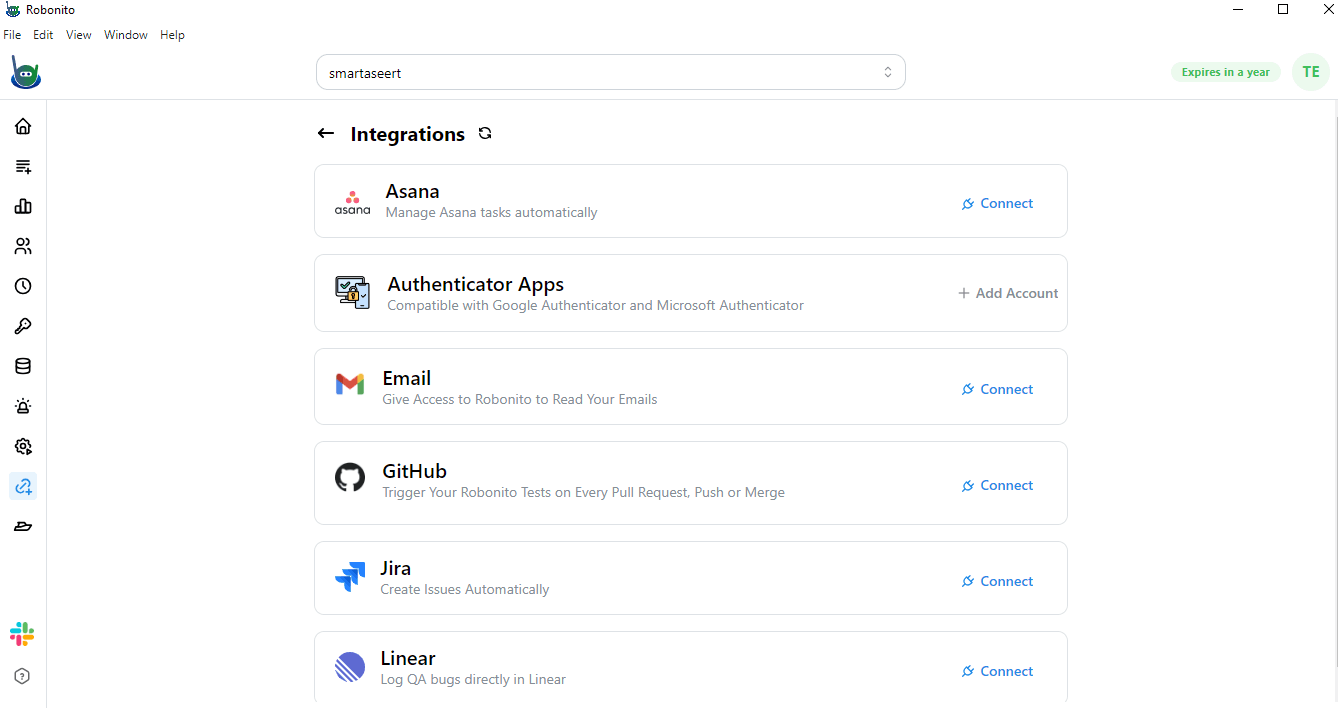
Task: Open the alarm siren sidebar icon
Action: (x=23, y=406)
